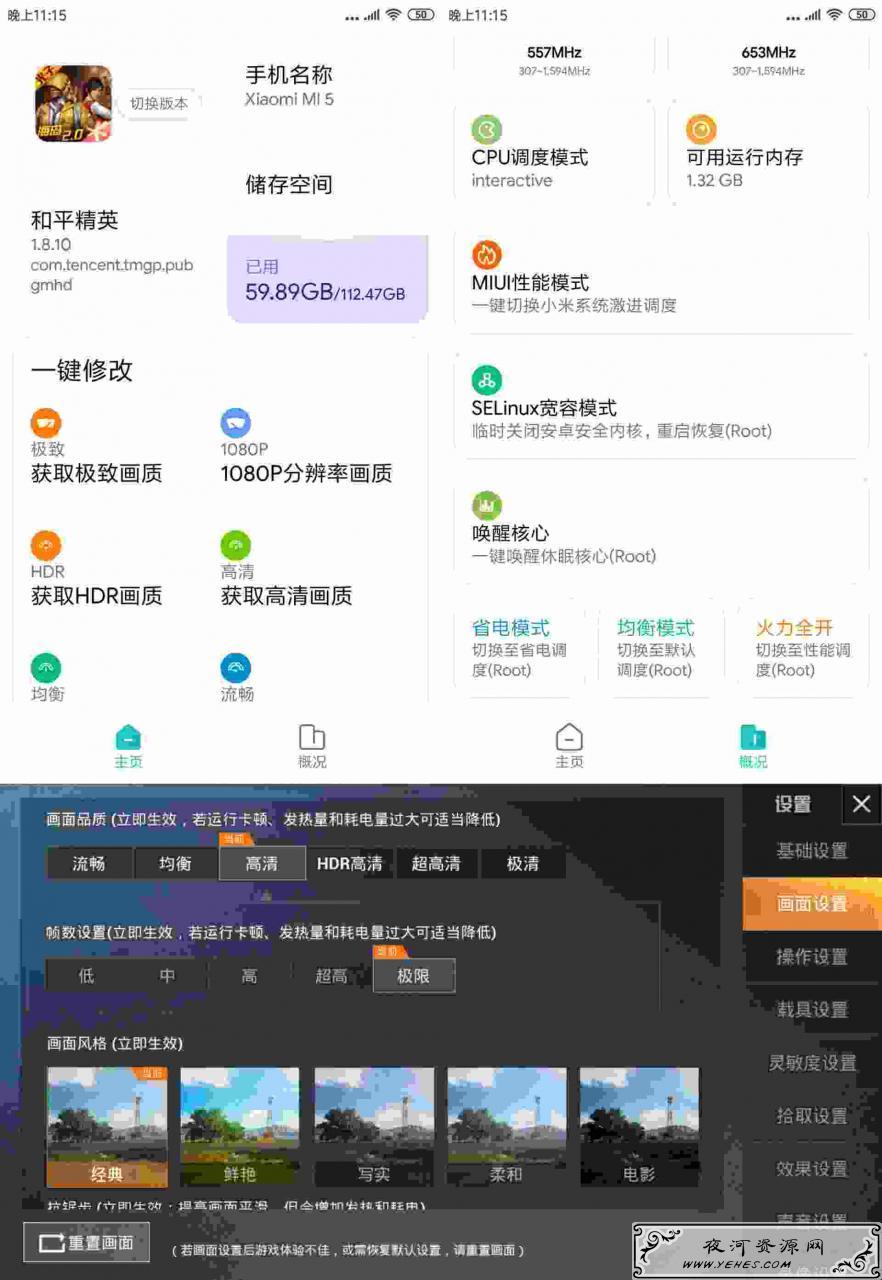Tap the orange 极致 quality icon

tap(46, 423)
